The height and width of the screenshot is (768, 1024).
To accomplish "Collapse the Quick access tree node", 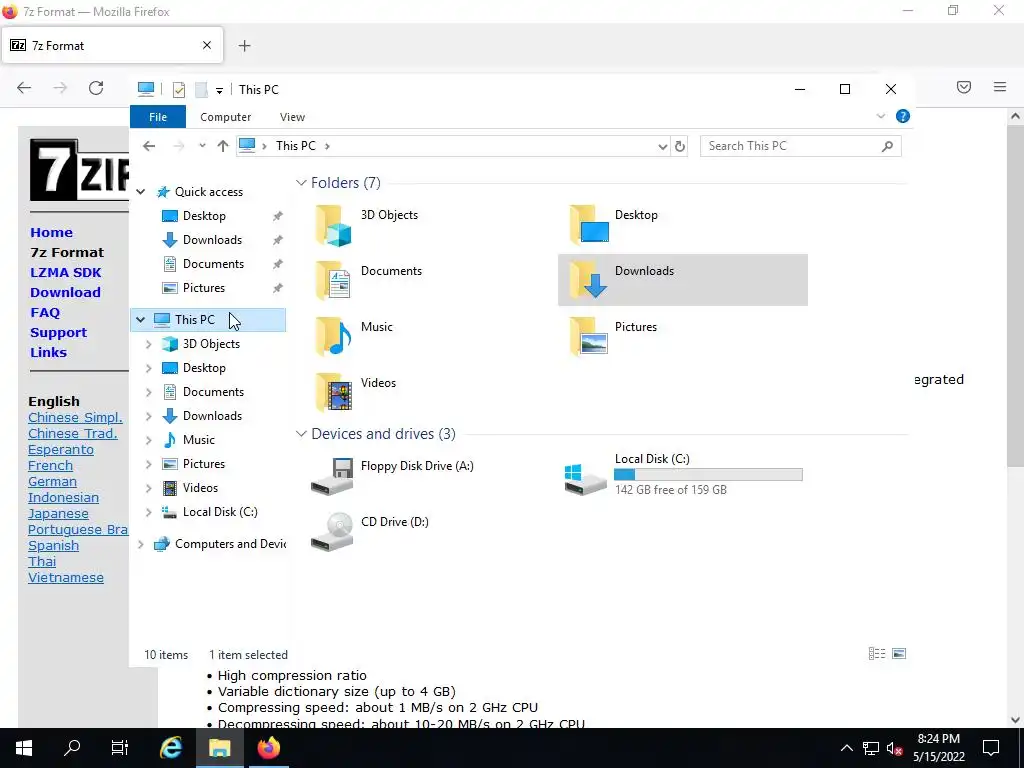I will click(x=140, y=192).
